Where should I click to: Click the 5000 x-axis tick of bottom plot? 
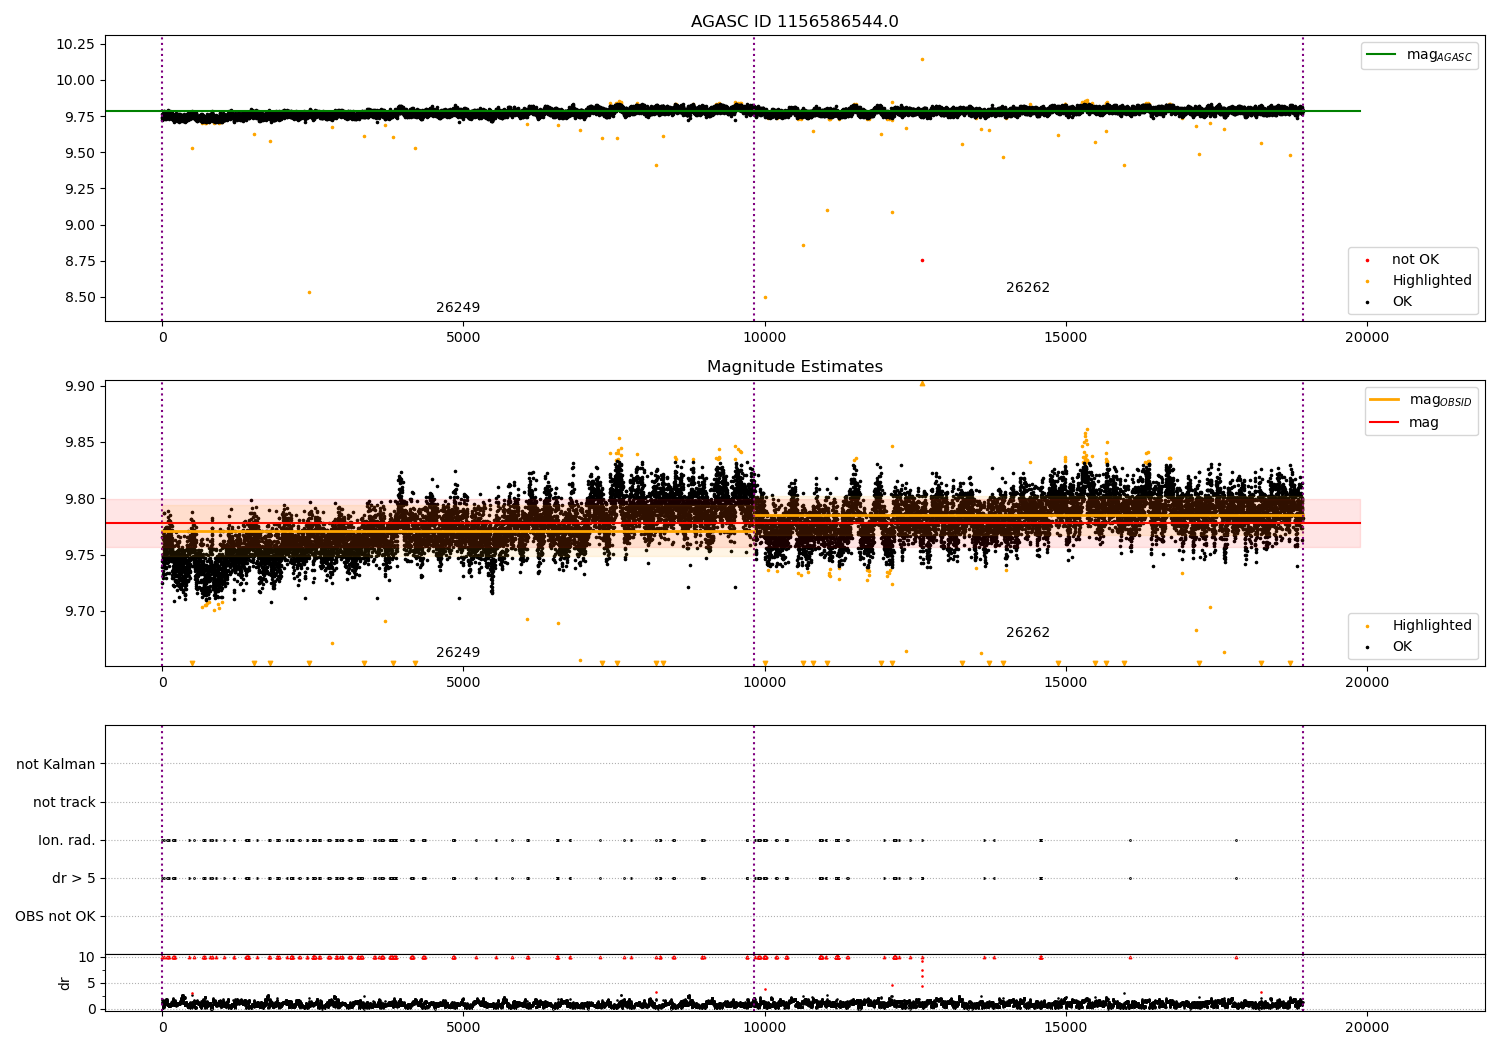(463, 1028)
